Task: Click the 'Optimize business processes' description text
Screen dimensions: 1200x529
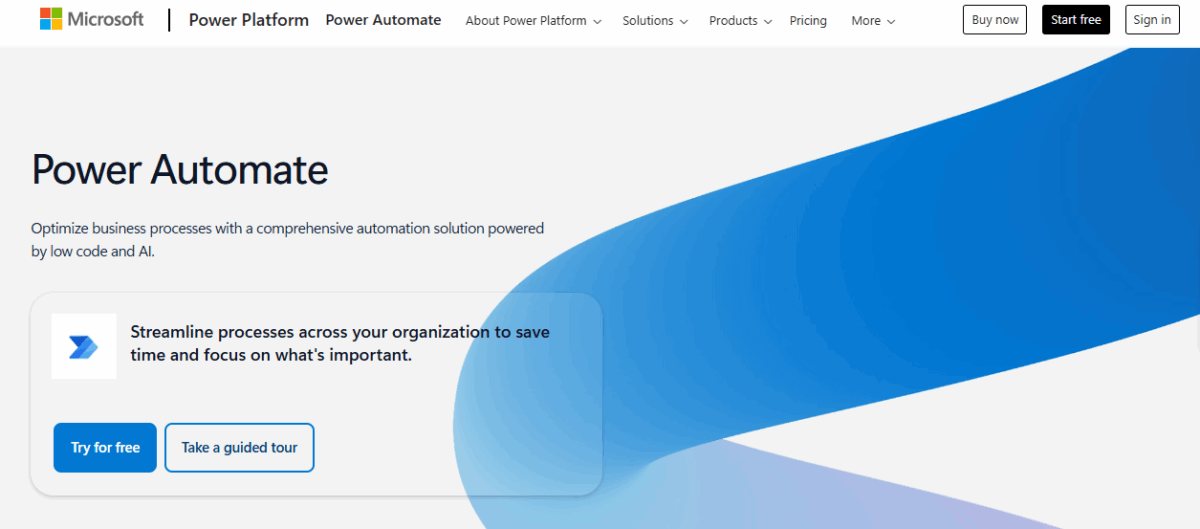Action: coord(288,240)
